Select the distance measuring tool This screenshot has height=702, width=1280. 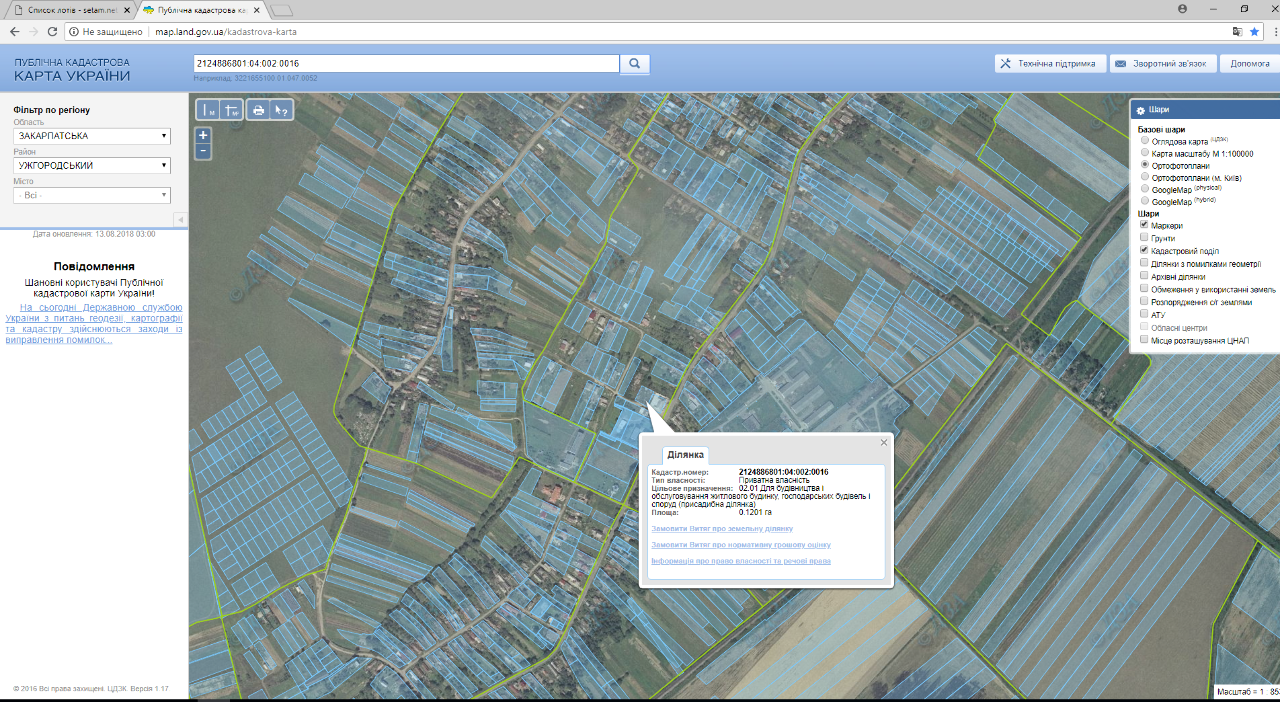(208, 111)
